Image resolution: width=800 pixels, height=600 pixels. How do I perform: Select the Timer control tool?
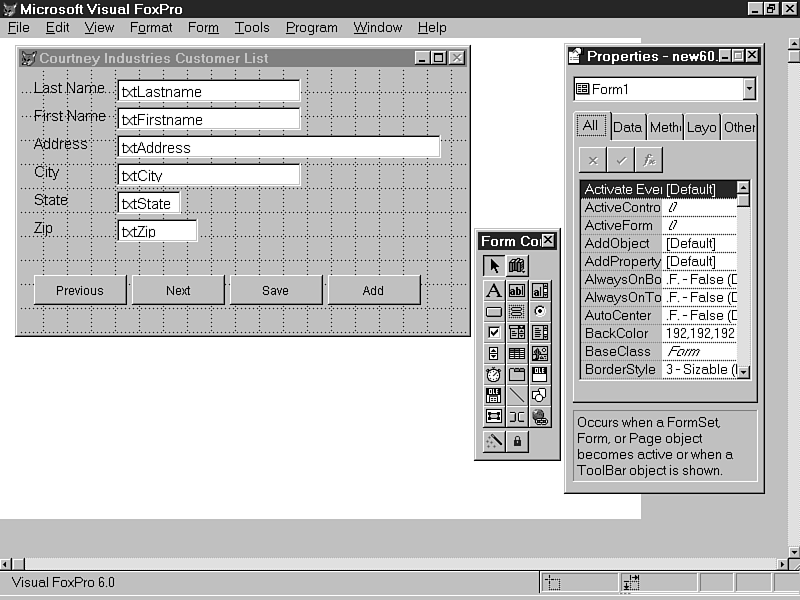click(493, 375)
